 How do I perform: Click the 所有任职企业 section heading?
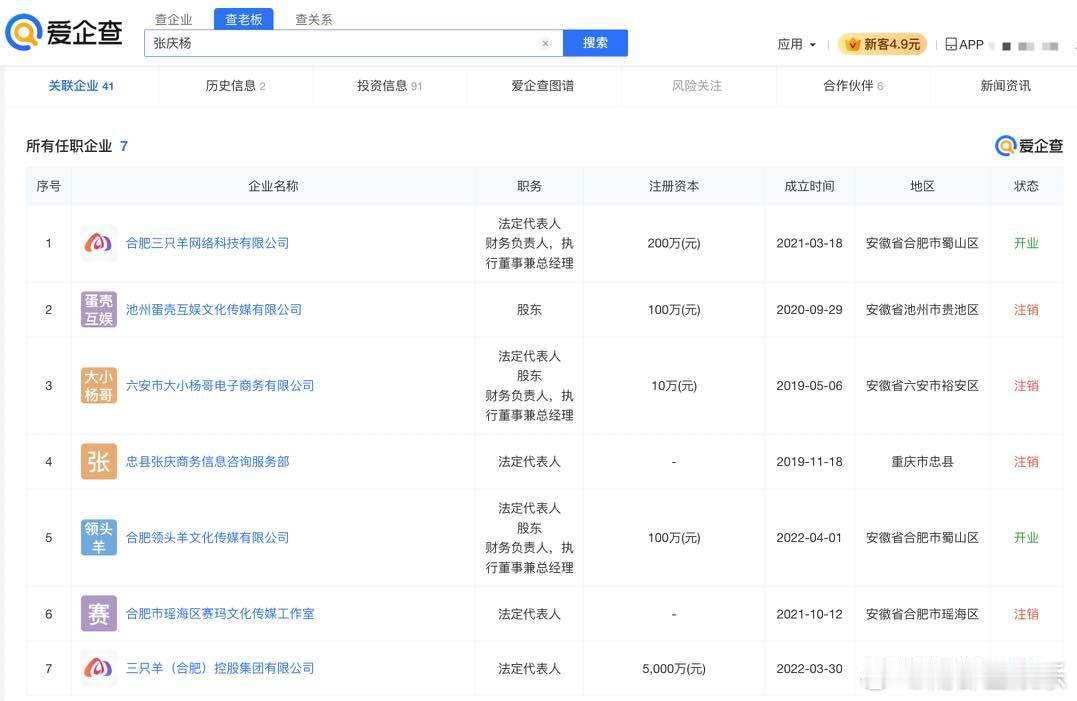point(69,146)
